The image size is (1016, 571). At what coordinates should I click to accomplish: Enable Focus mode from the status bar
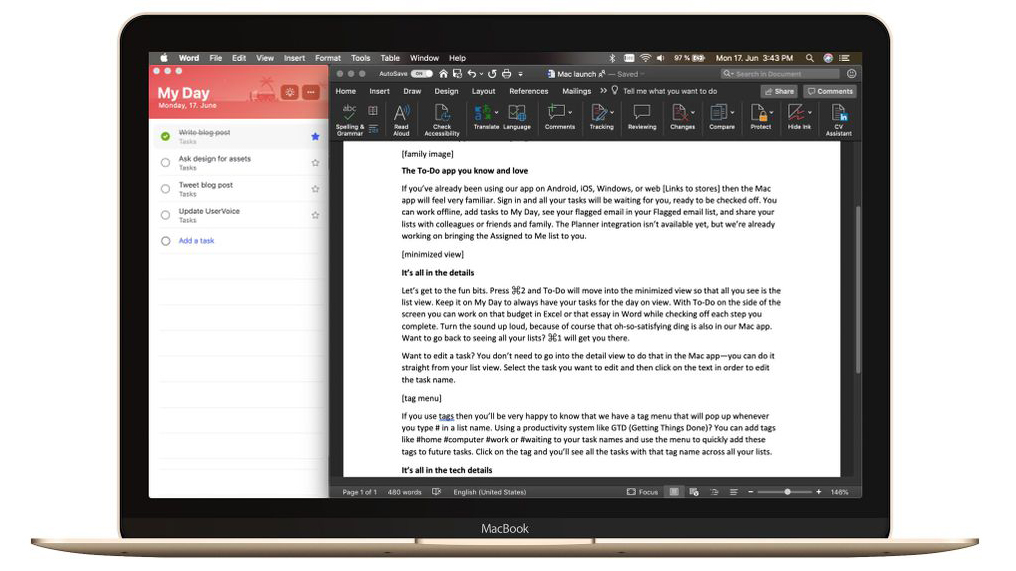pos(642,492)
